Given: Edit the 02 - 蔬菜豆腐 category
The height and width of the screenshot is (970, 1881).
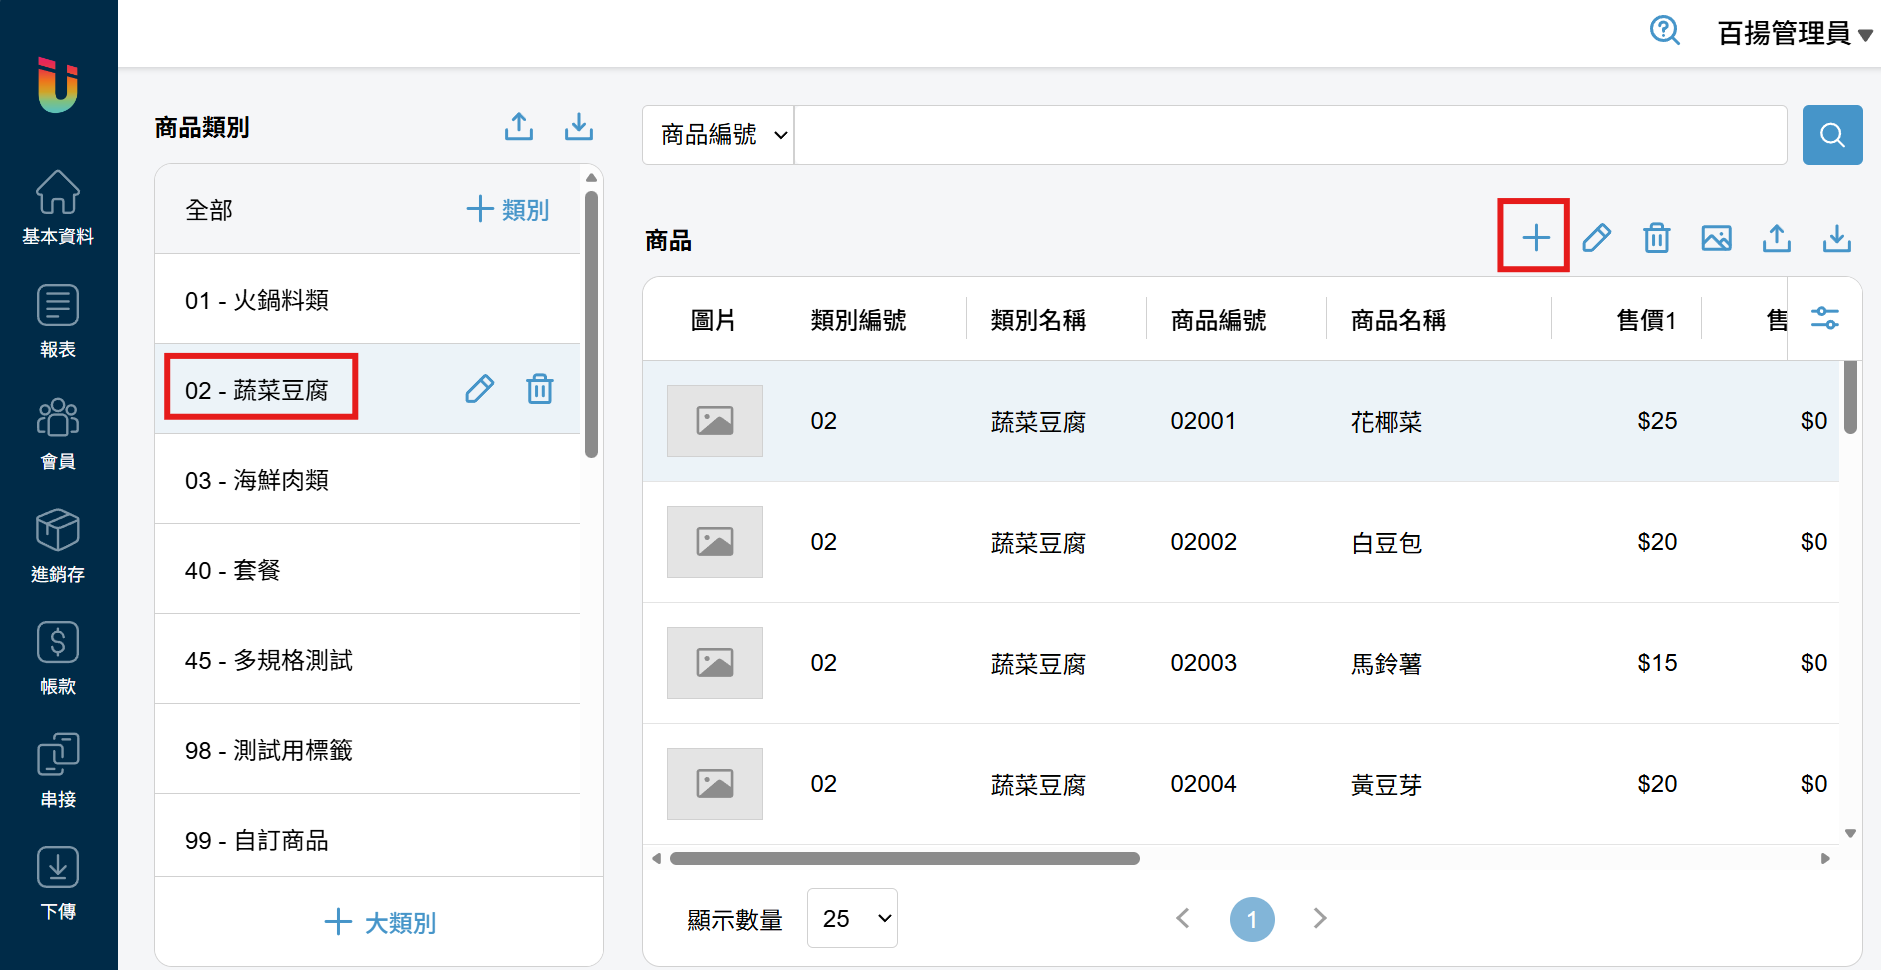Looking at the screenshot, I should pyautogui.click(x=479, y=389).
